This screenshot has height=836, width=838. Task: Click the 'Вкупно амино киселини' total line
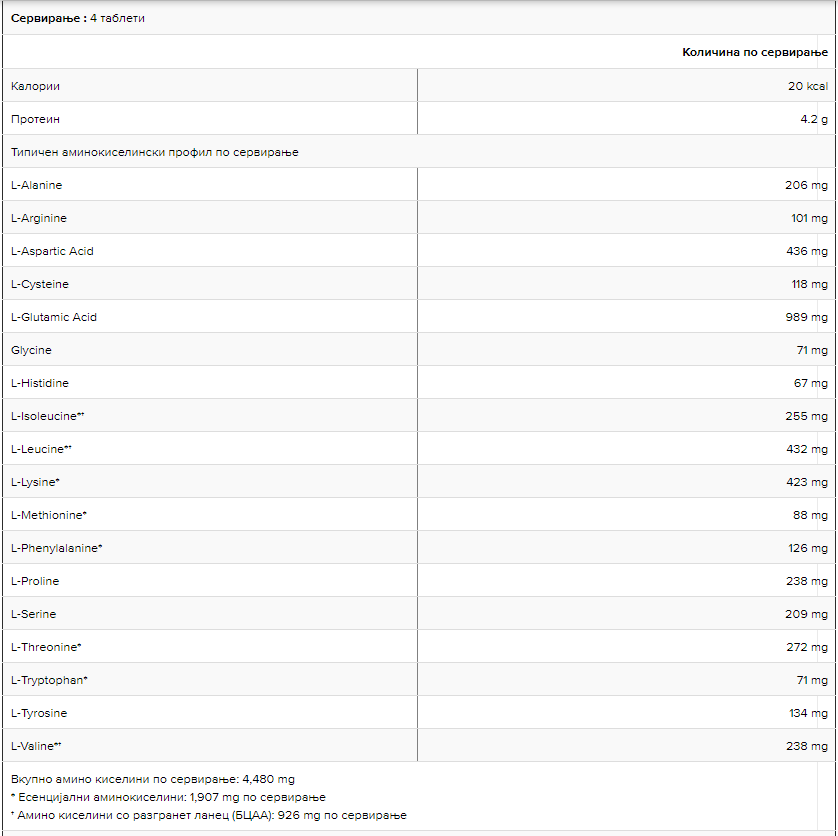tap(153, 779)
